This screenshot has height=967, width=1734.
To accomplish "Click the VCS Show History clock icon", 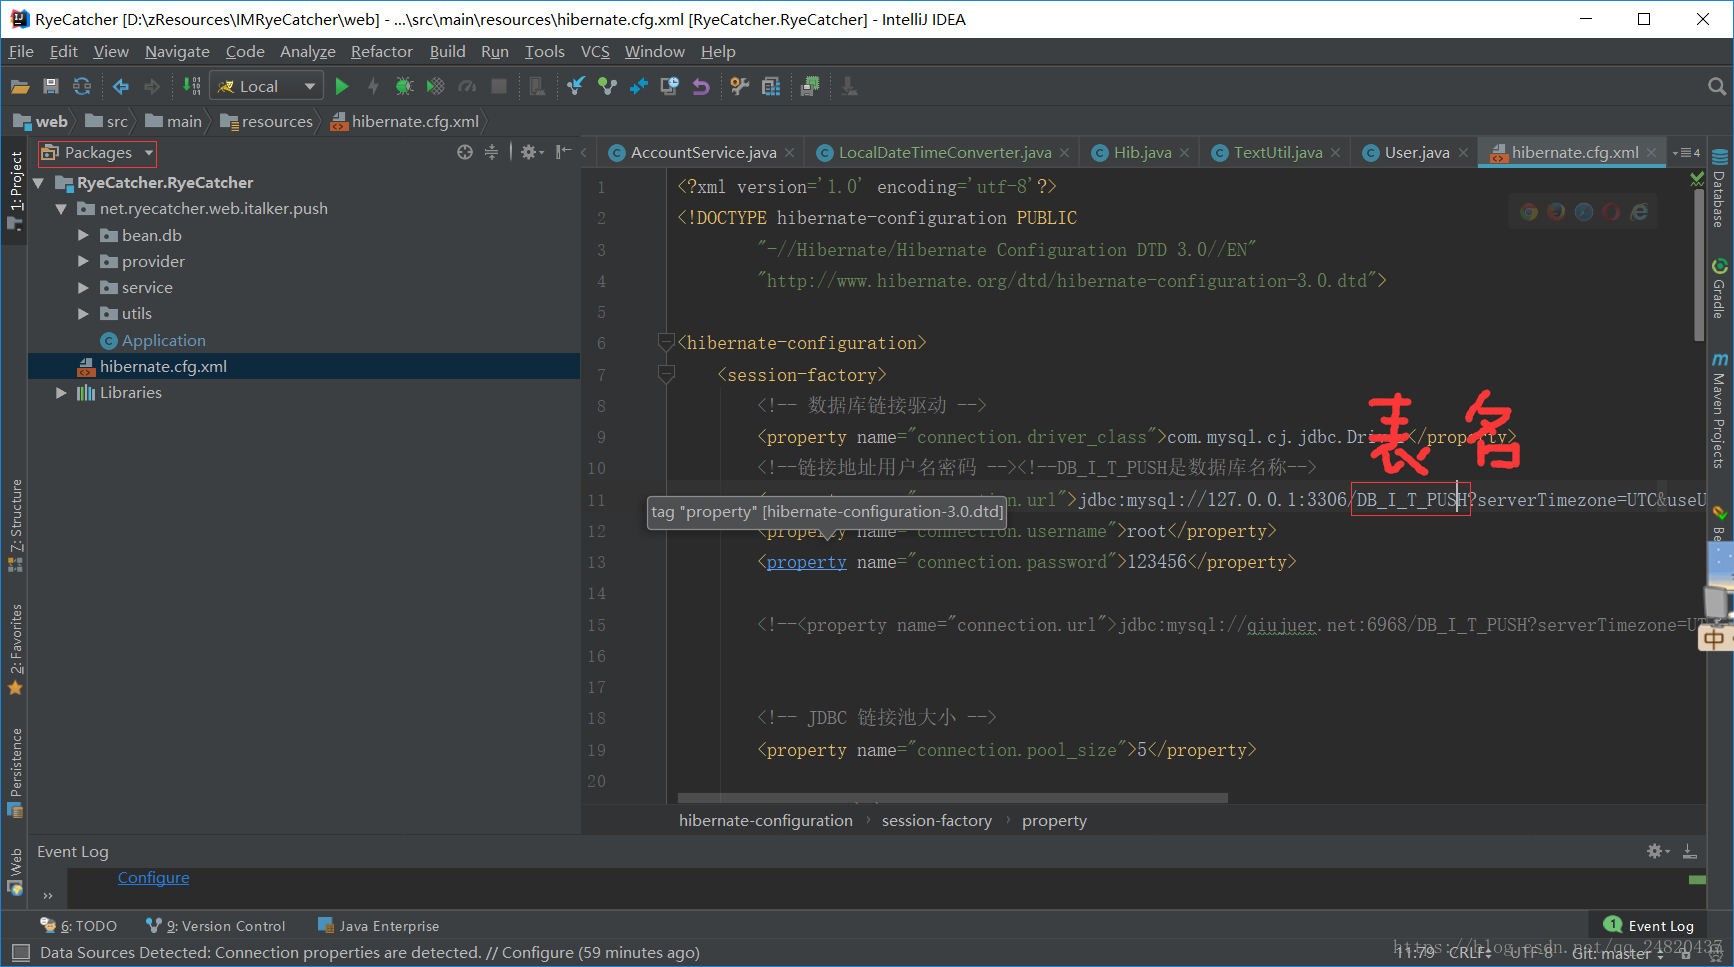I will 669,87.
